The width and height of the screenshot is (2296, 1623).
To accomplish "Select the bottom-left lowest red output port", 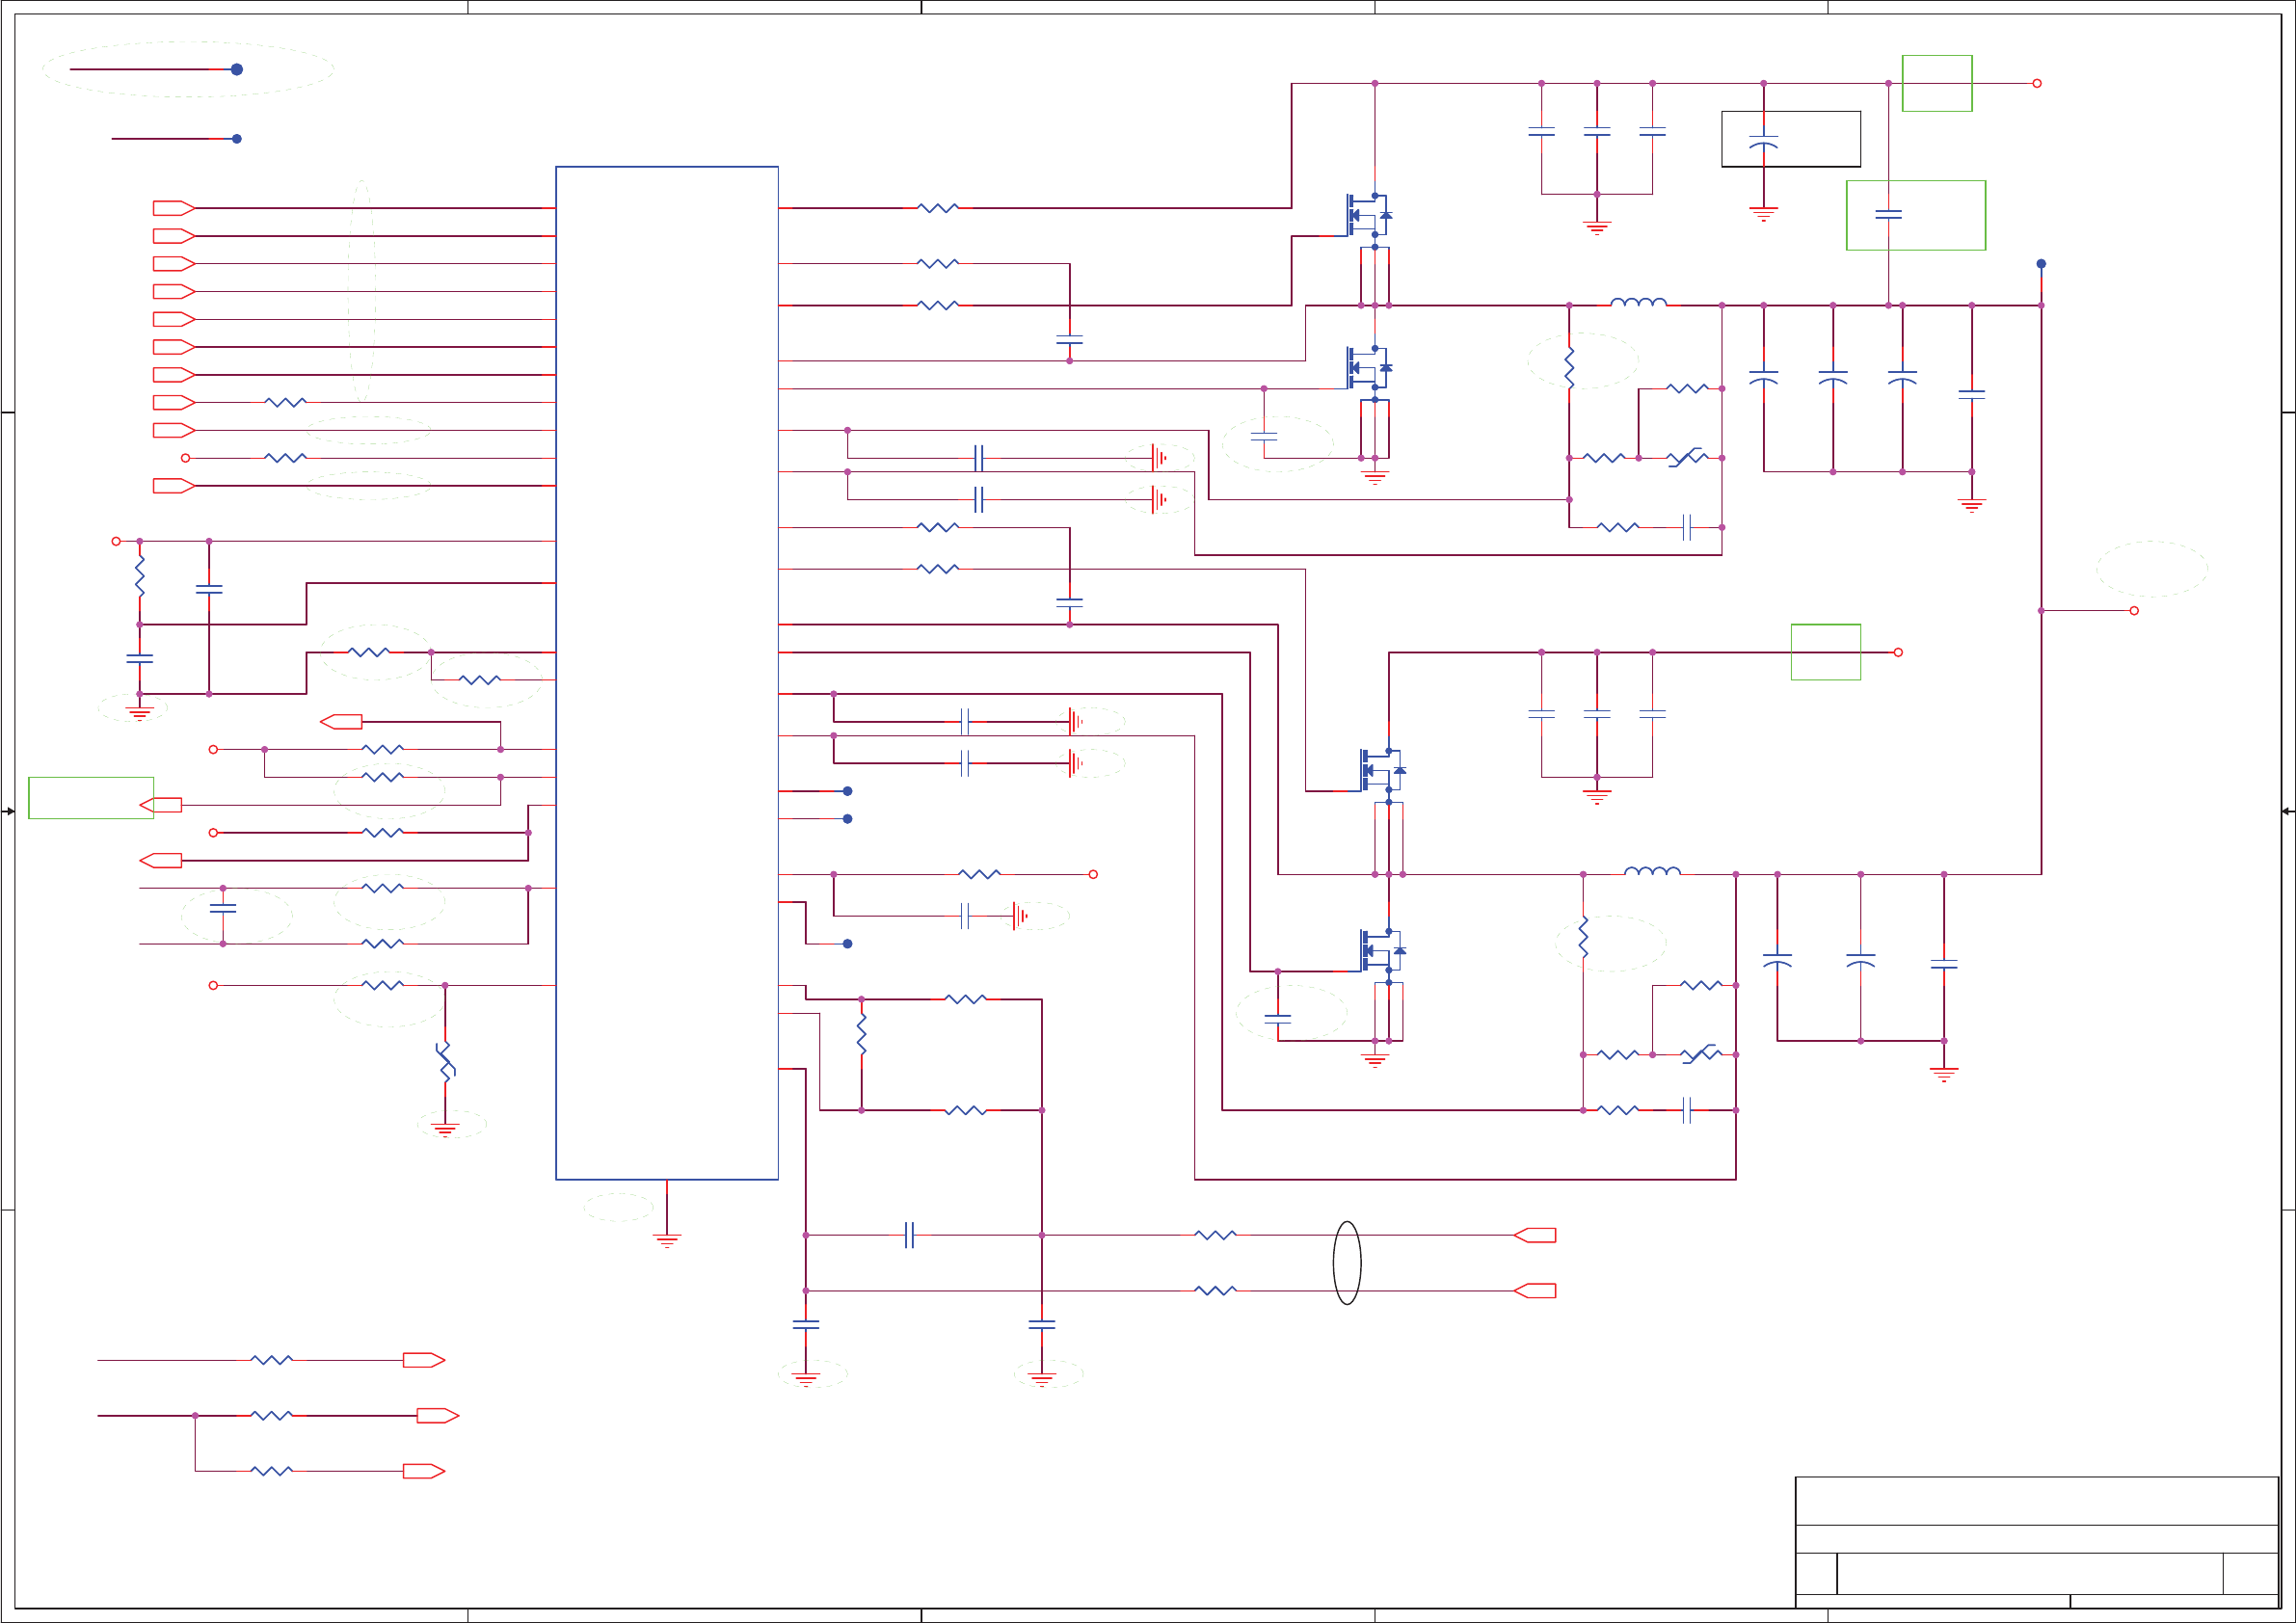I will [x=423, y=1471].
